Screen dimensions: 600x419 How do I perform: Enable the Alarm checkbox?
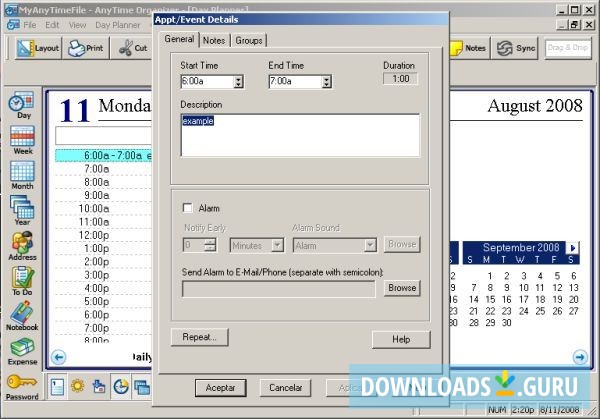pyautogui.click(x=188, y=208)
